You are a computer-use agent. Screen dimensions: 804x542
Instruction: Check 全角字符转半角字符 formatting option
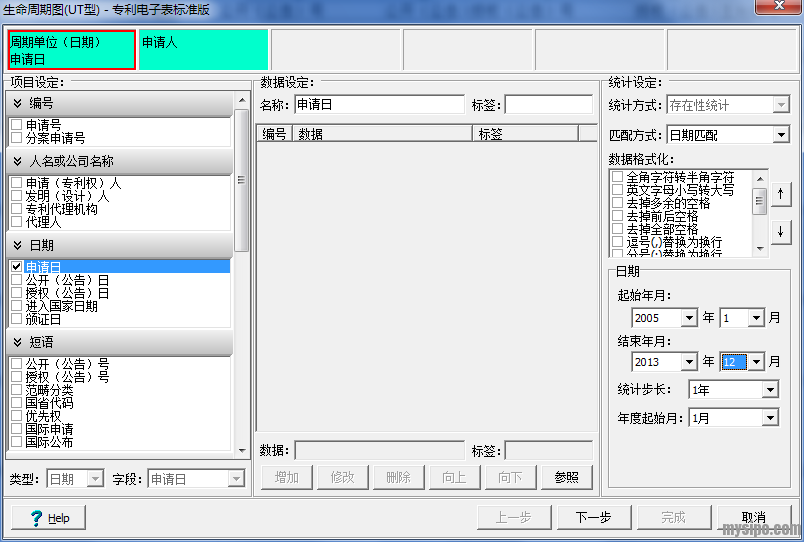pyautogui.click(x=617, y=177)
